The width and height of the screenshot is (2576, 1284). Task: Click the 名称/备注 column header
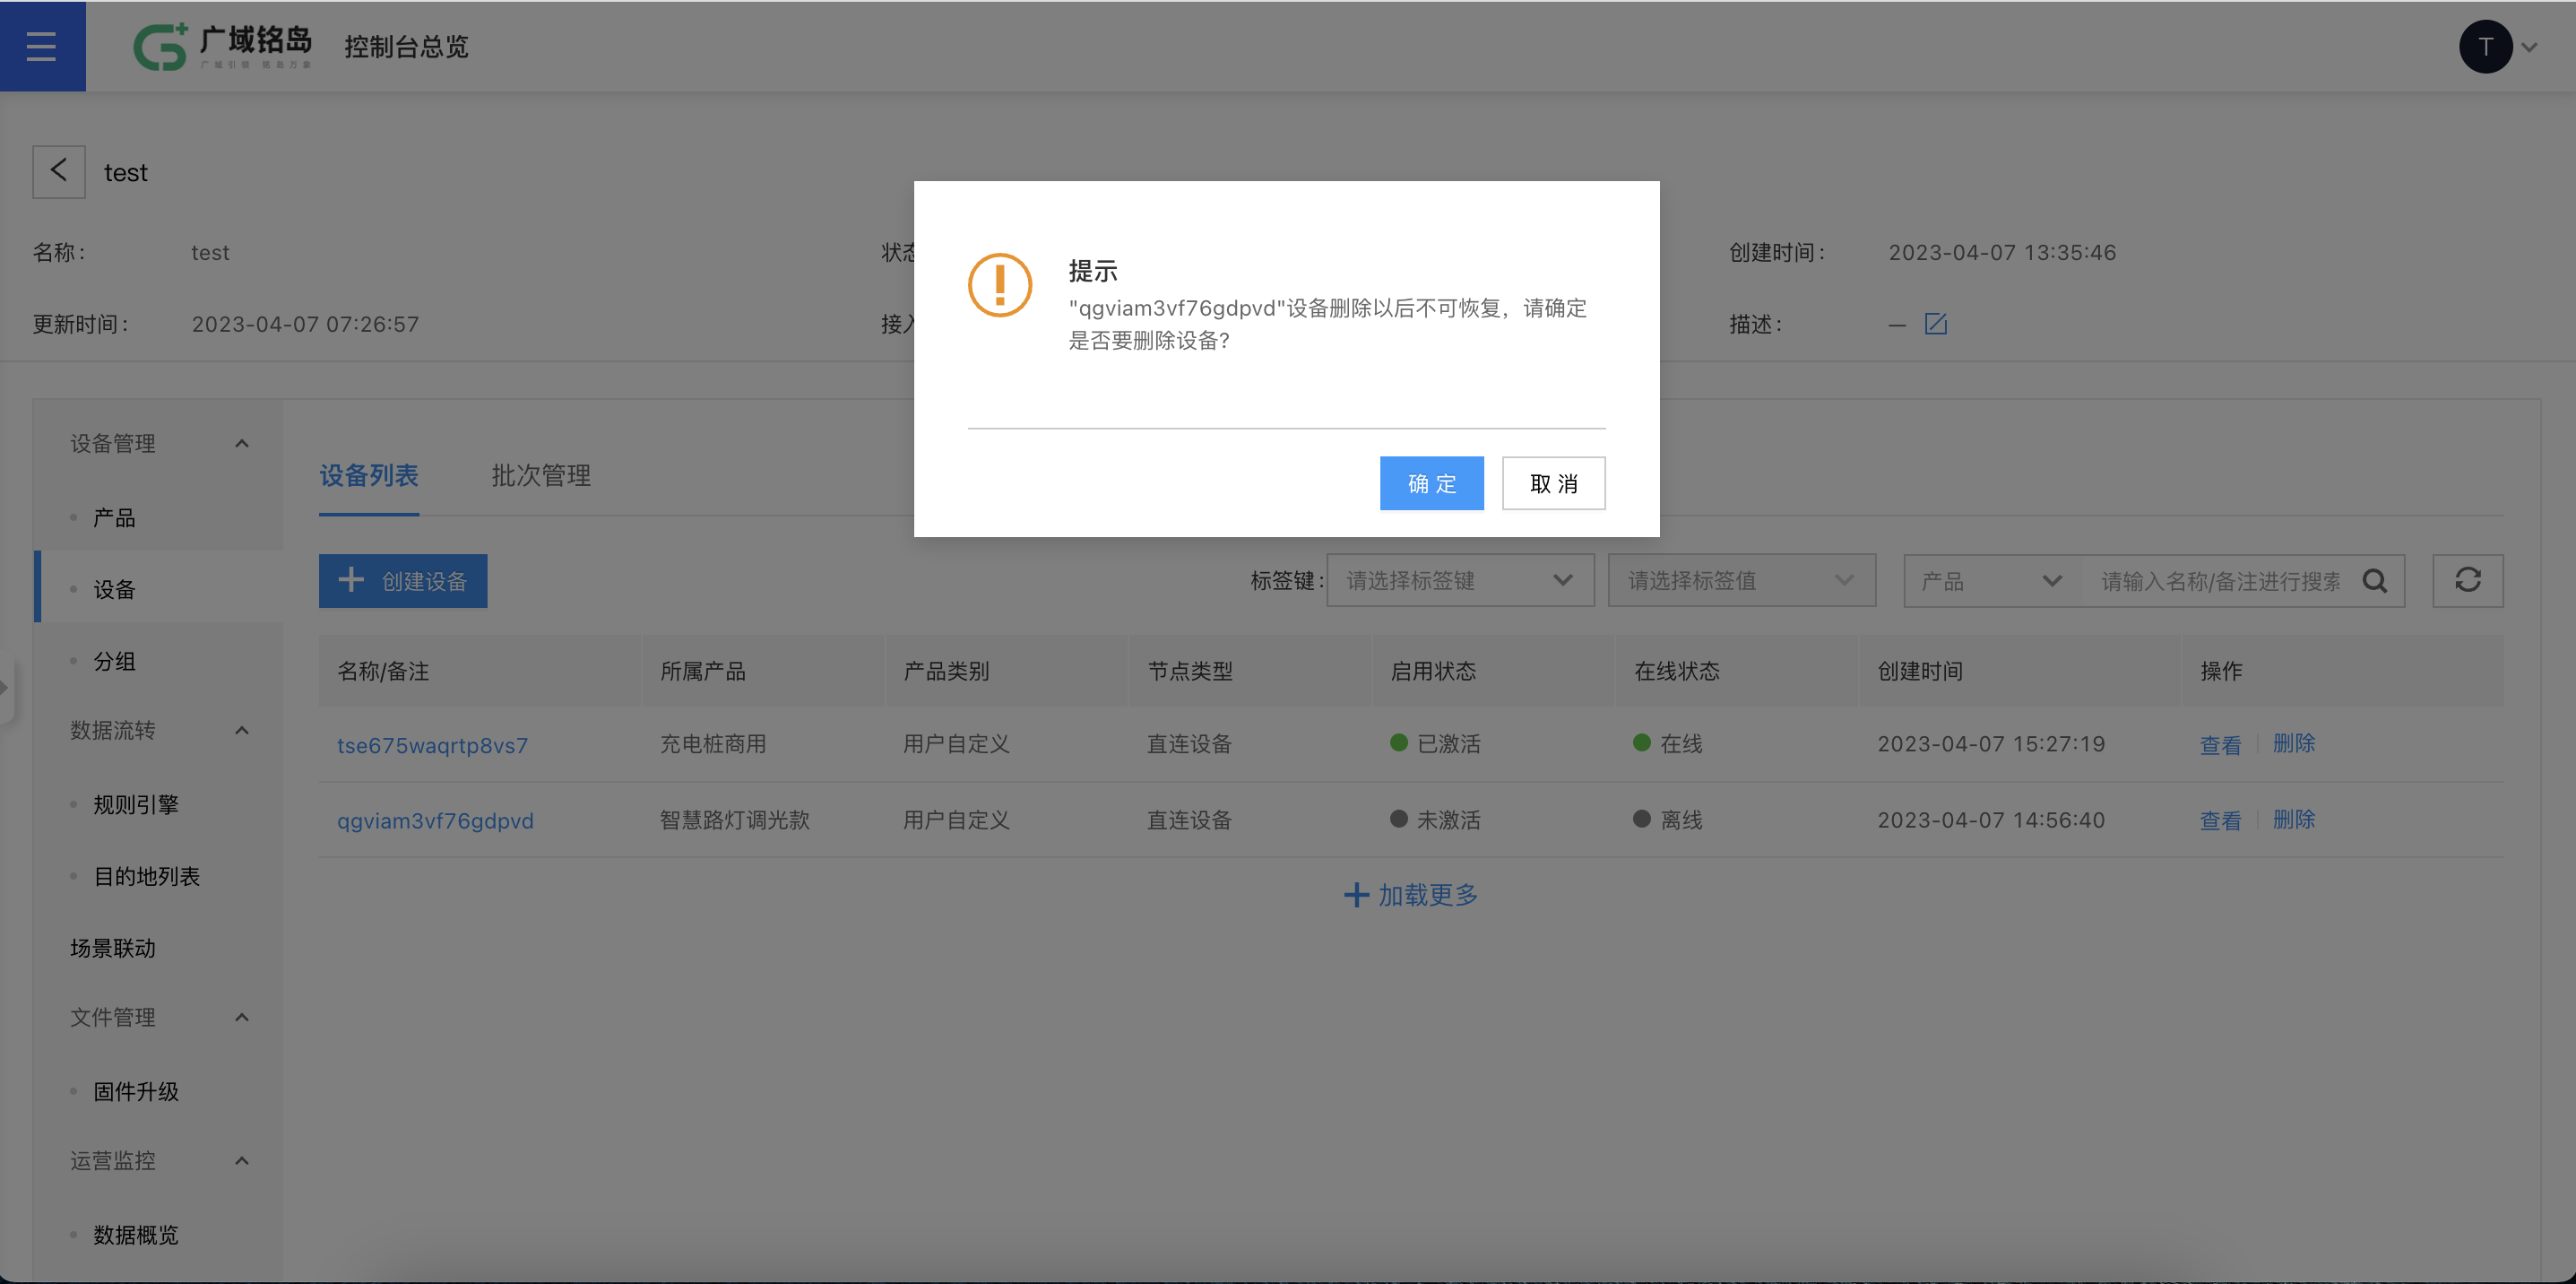coord(383,671)
